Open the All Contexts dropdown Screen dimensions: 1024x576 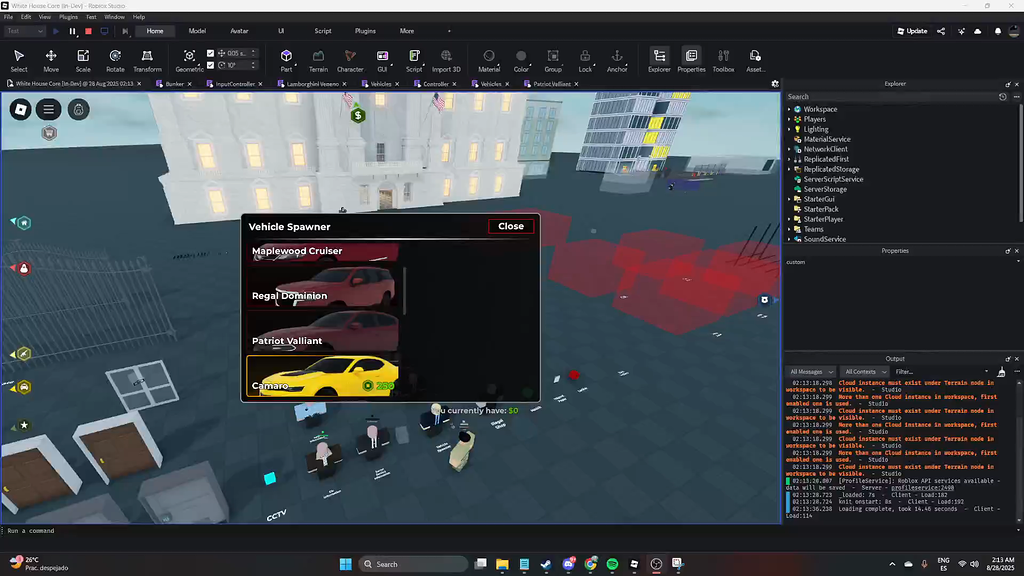tap(865, 372)
